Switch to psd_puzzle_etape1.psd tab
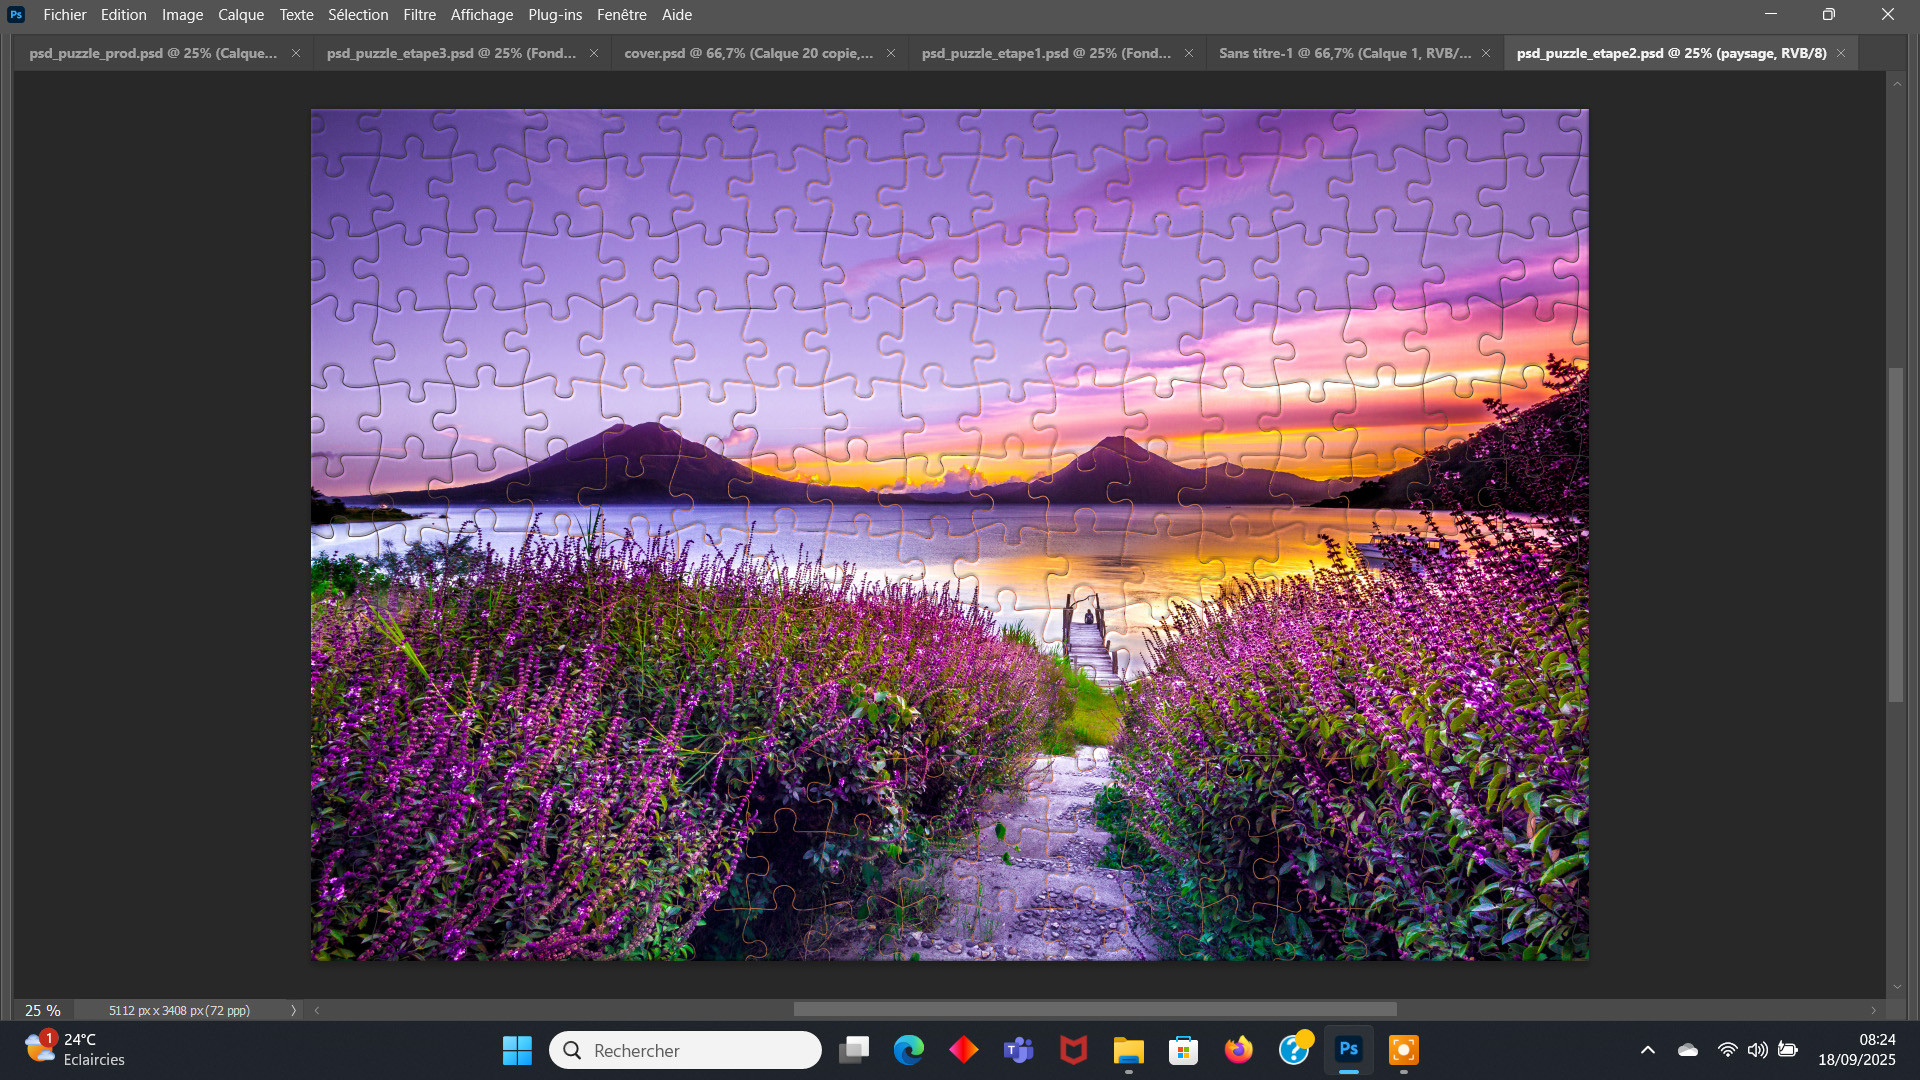The width and height of the screenshot is (1920, 1080). click(x=1046, y=53)
